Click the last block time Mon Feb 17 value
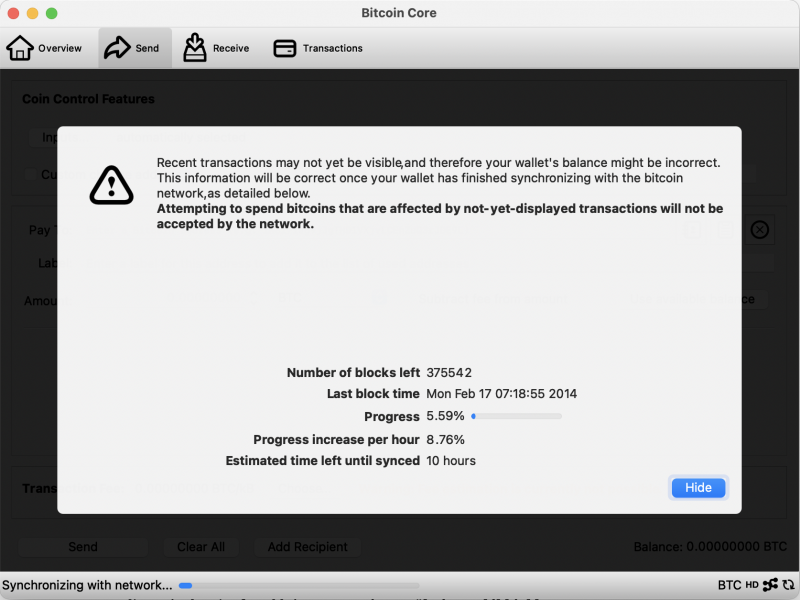This screenshot has height=600, width=800. [502, 394]
